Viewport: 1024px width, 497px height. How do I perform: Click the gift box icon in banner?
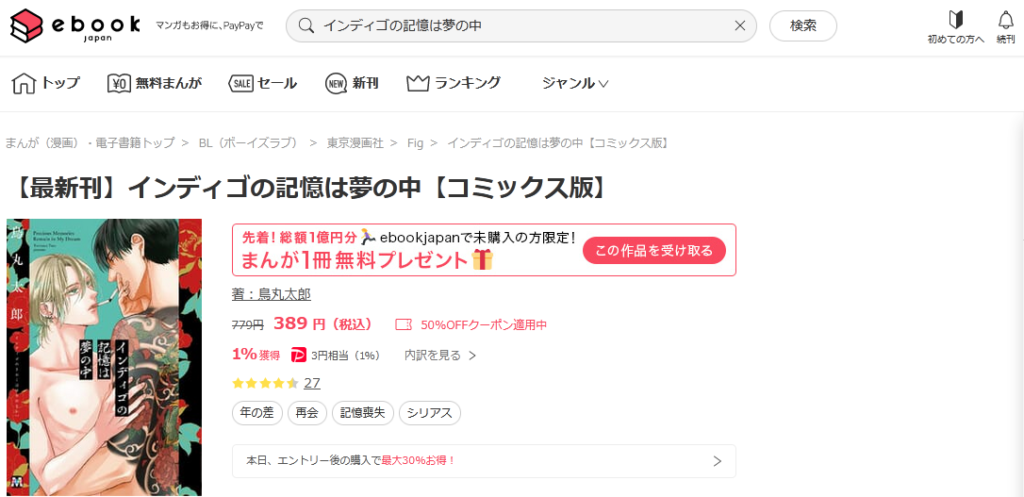(482, 259)
